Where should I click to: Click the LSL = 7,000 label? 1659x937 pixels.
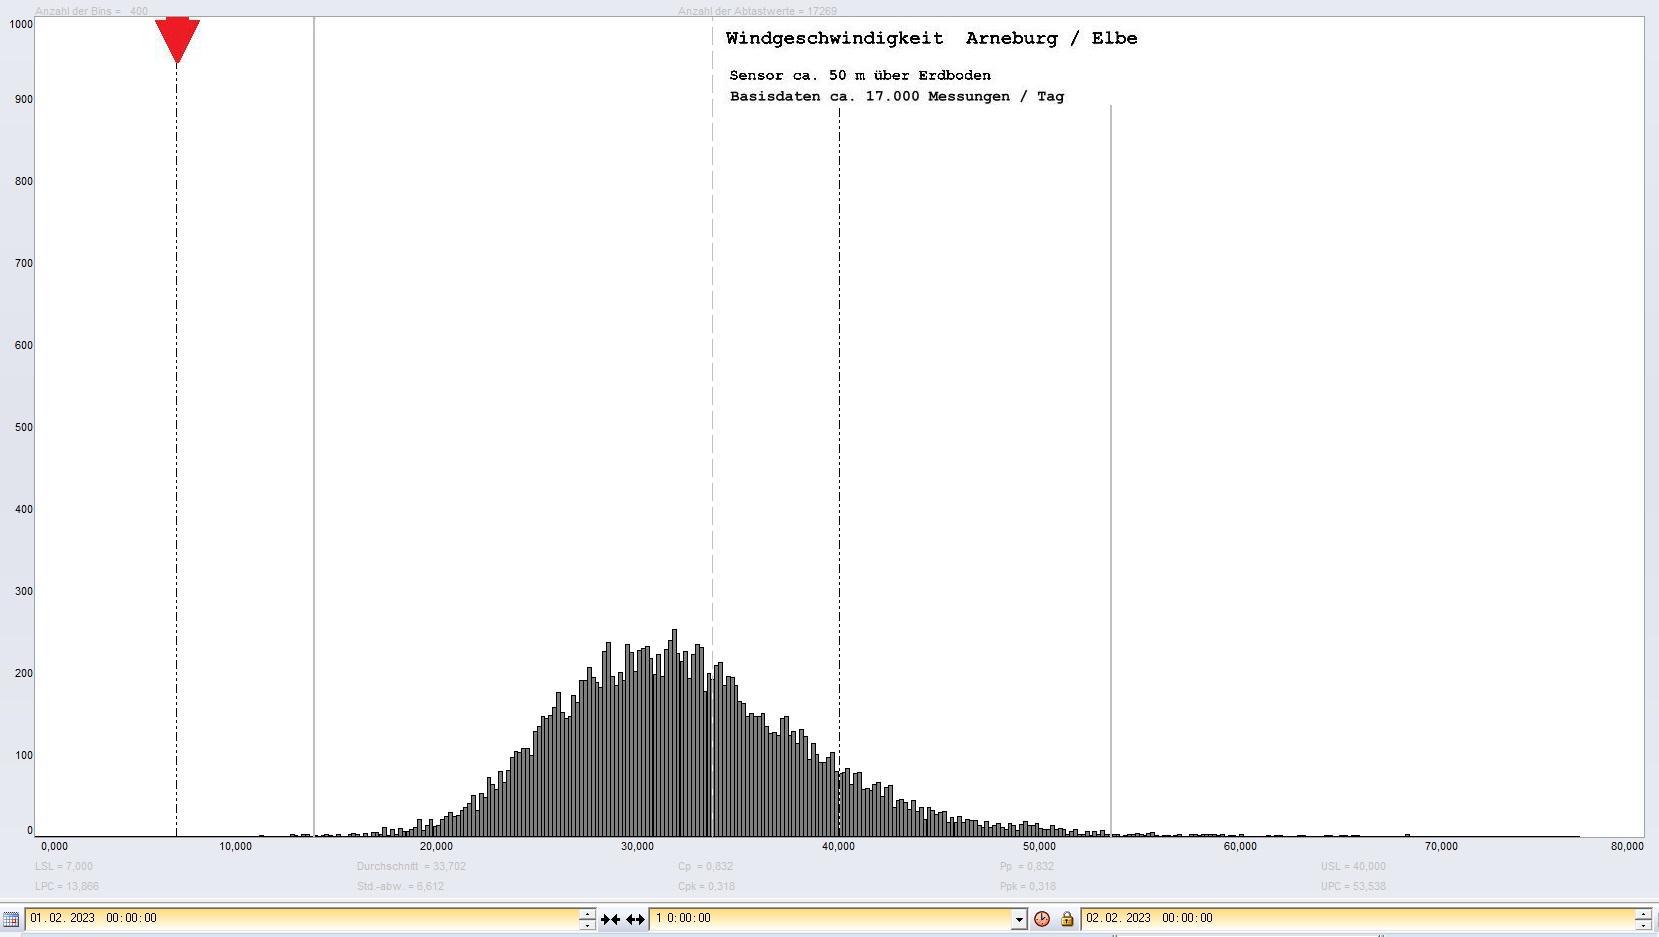click(64, 866)
